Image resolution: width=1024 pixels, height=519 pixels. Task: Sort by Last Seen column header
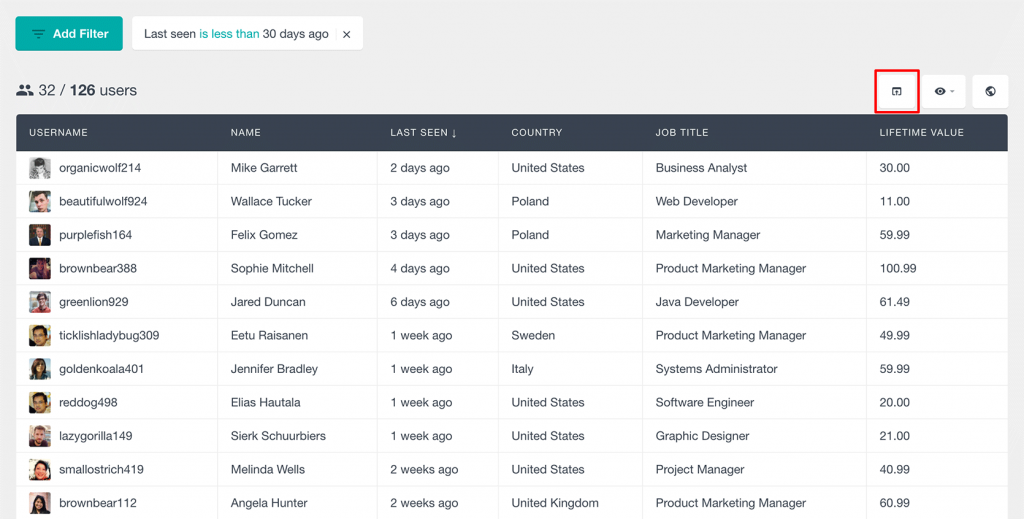click(423, 133)
